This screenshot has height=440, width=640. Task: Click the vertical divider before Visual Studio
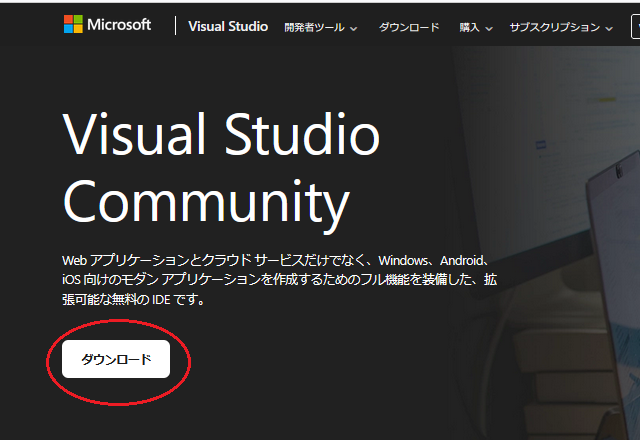pos(175,26)
